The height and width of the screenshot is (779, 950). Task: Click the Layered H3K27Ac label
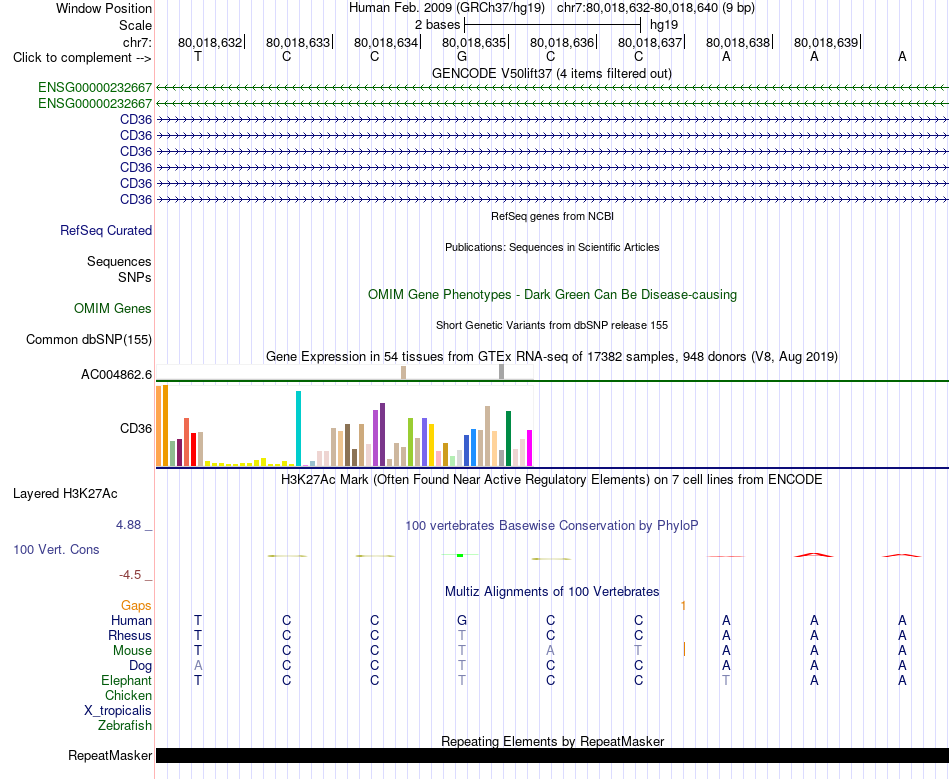click(65, 494)
